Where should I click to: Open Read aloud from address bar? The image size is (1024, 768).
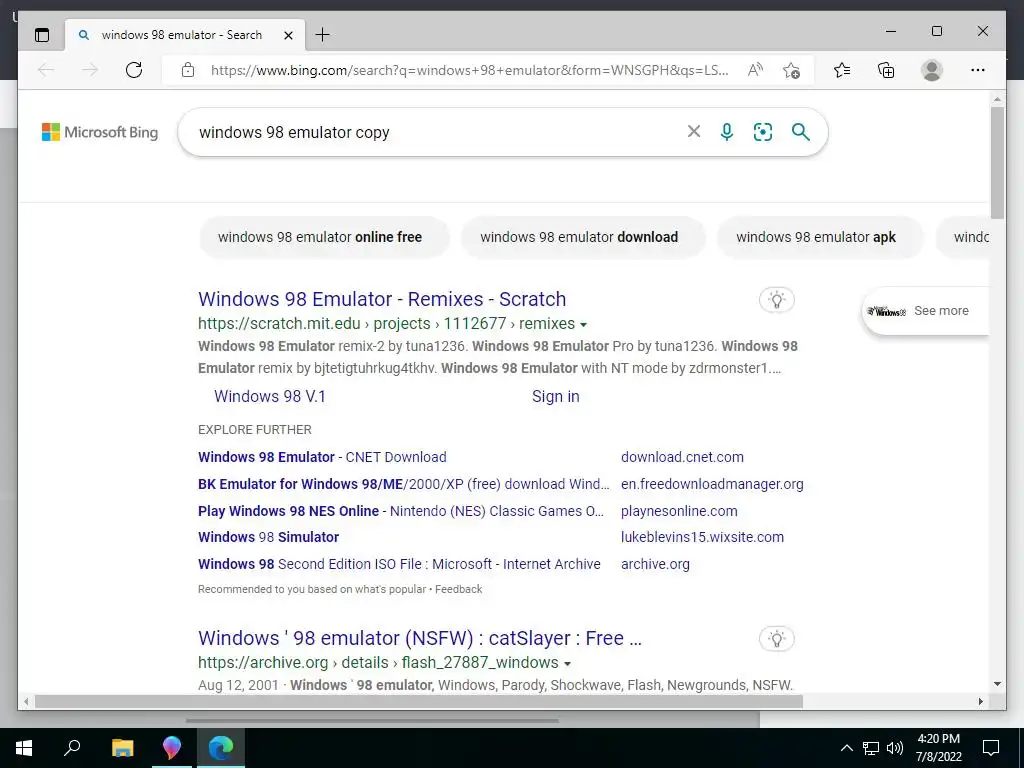pos(755,70)
